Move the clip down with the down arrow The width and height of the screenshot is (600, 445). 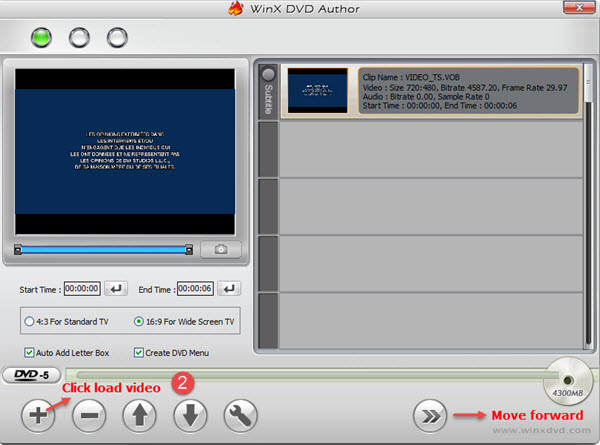[x=190, y=416]
